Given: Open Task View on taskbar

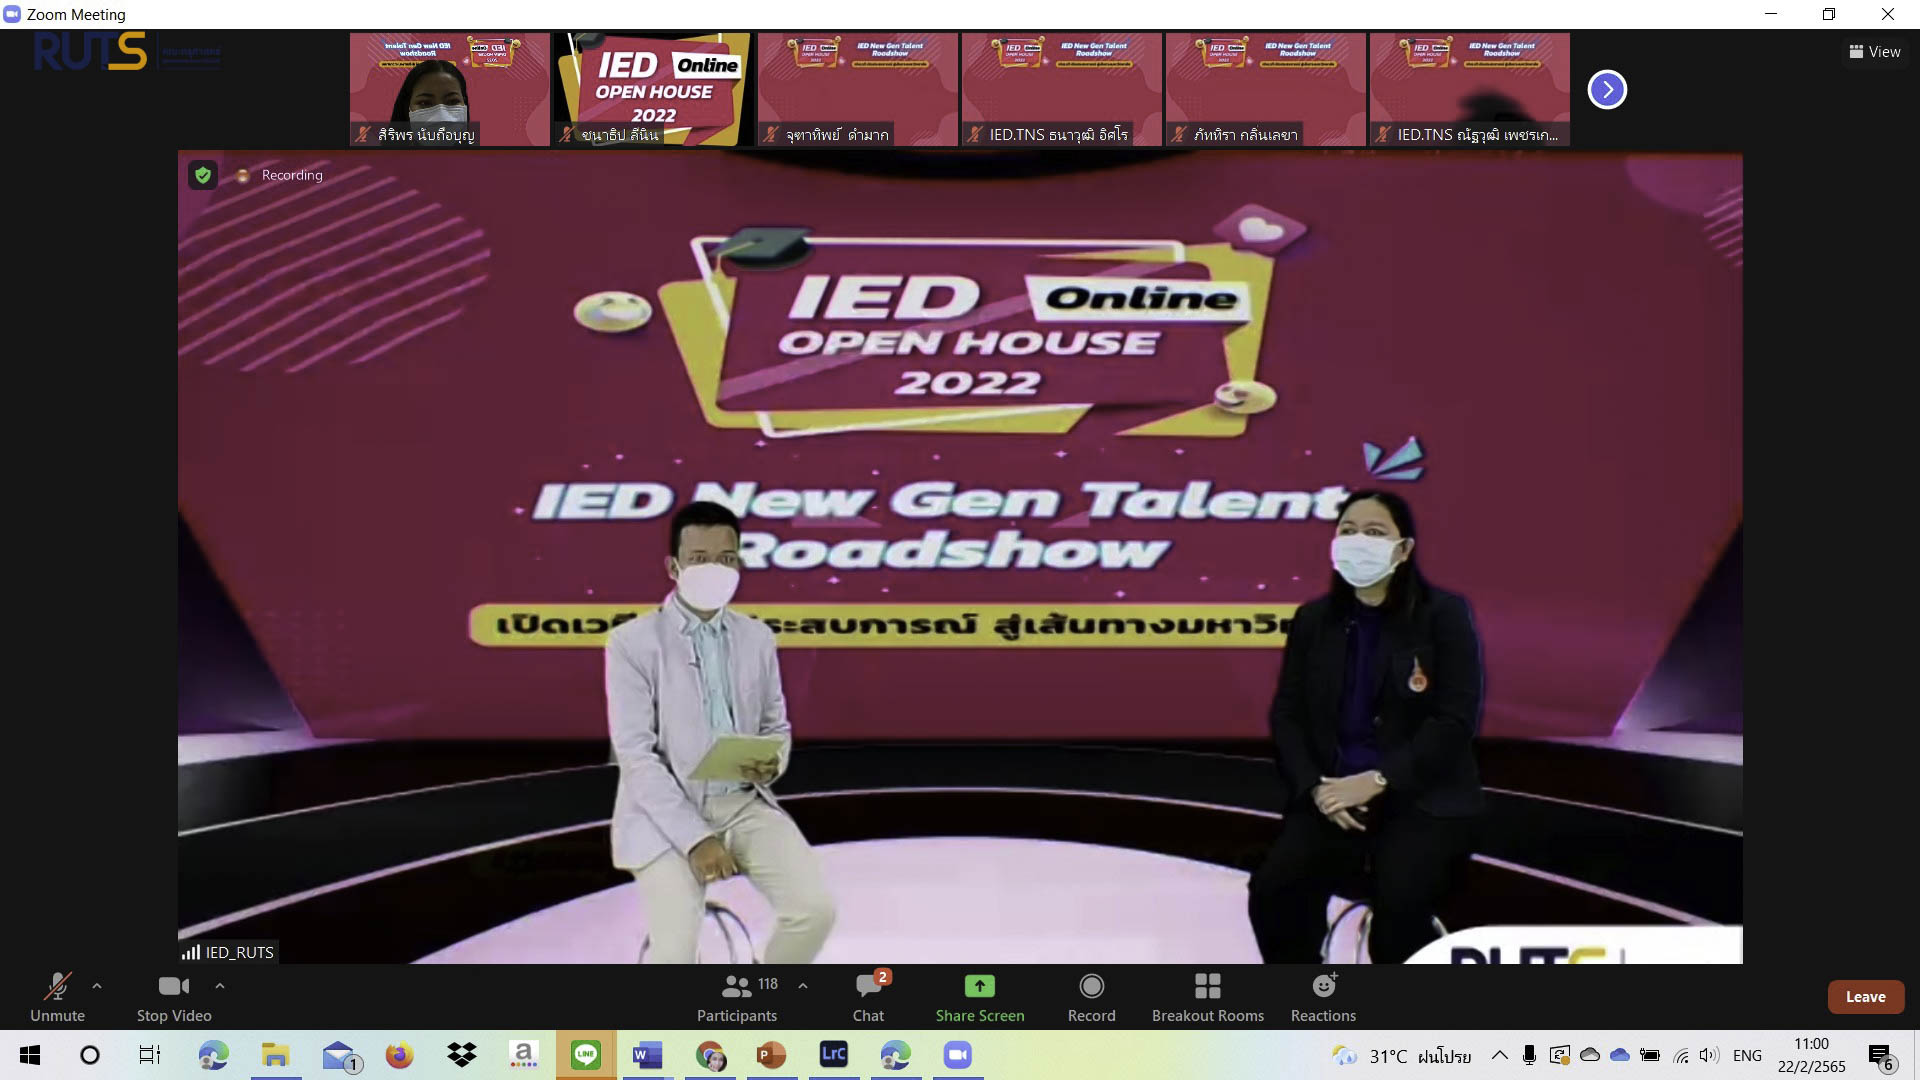Looking at the screenshot, I should pyautogui.click(x=150, y=1055).
